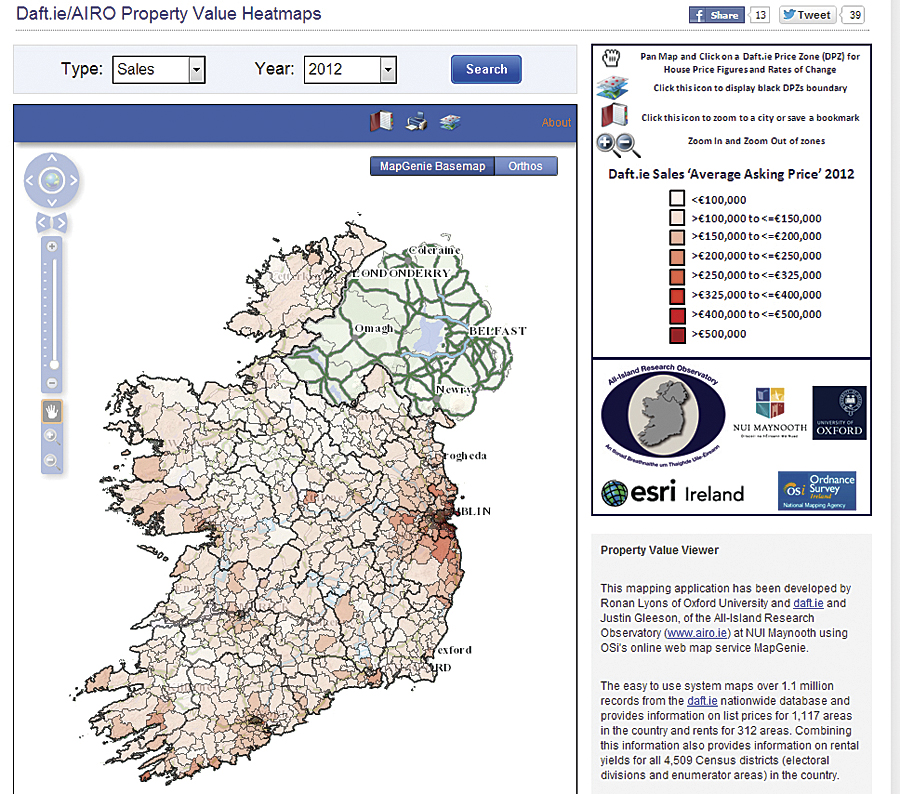Open the Type dropdown showing Sales
The height and width of the screenshot is (794, 900).
point(158,69)
